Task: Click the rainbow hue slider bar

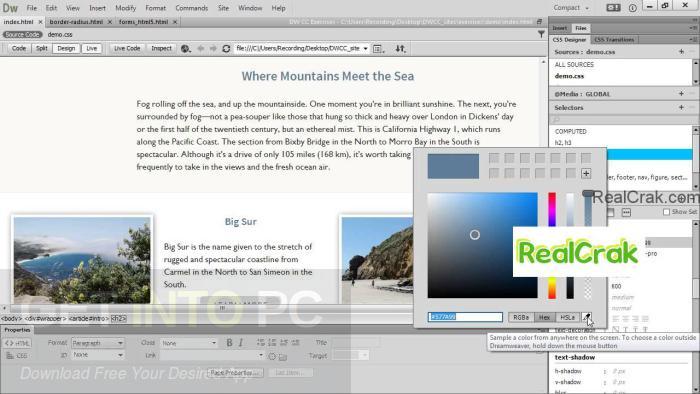Action: click(552, 245)
